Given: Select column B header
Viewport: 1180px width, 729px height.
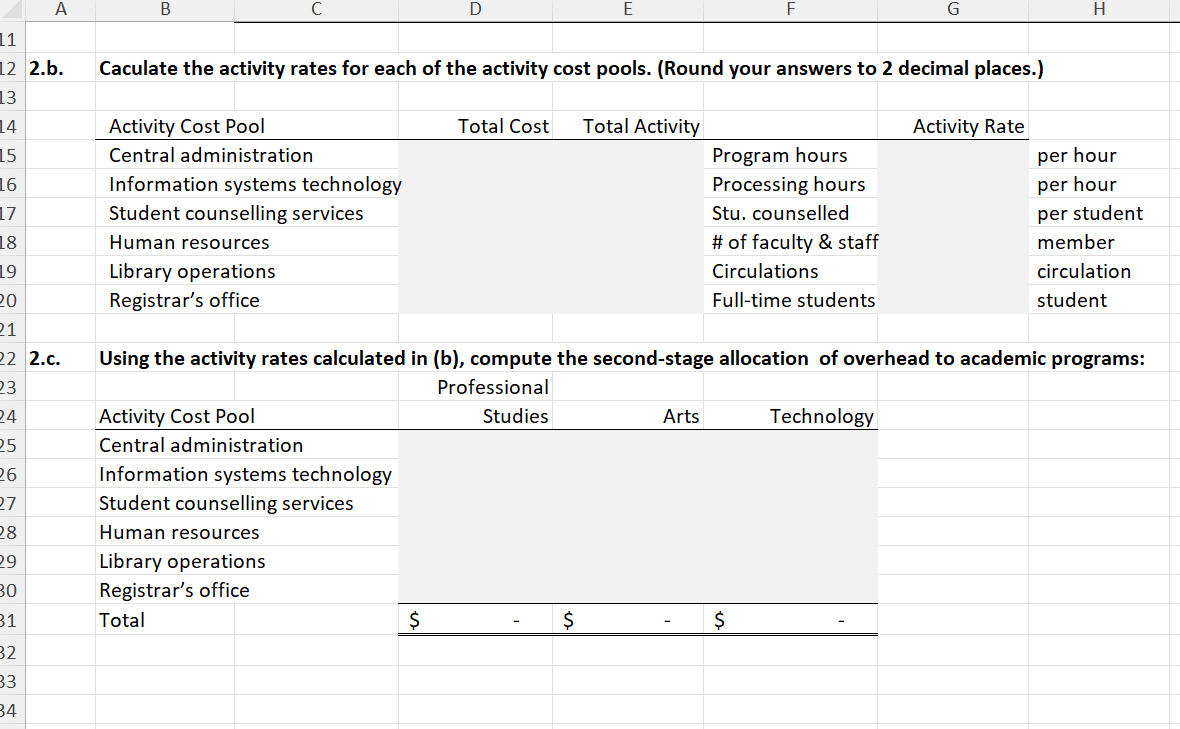Looking at the screenshot, I should [165, 9].
